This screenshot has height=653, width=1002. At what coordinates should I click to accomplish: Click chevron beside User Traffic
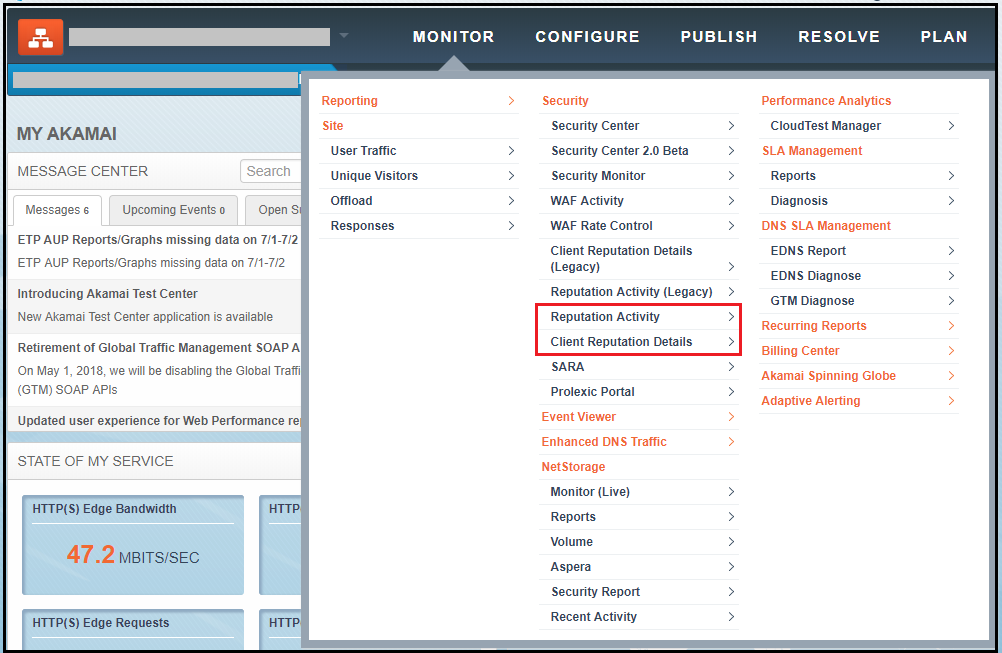pyautogui.click(x=511, y=151)
